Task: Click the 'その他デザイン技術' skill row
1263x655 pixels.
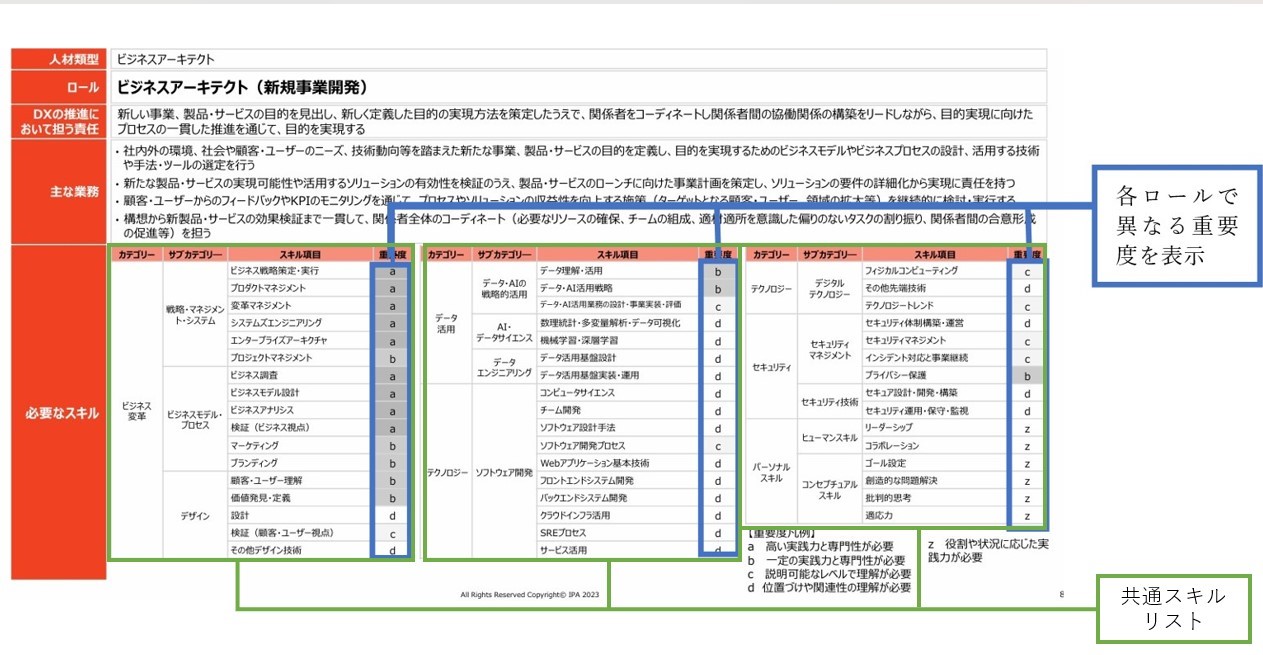Action: pyautogui.click(x=266, y=550)
